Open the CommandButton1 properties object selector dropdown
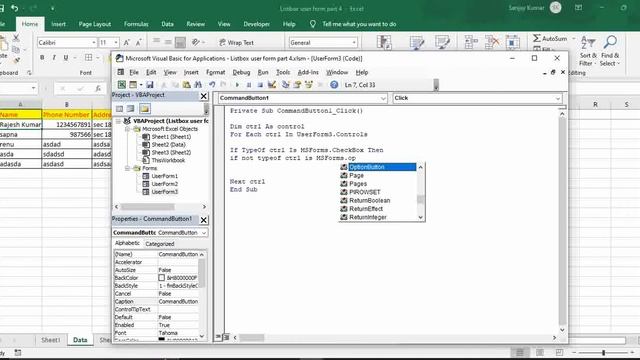The width and height of the screenshot is (640, 360). click(204, 233)
